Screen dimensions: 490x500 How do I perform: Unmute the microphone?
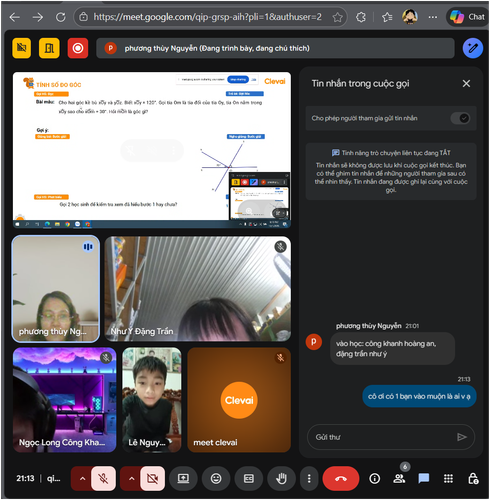(x=103, y=479)
